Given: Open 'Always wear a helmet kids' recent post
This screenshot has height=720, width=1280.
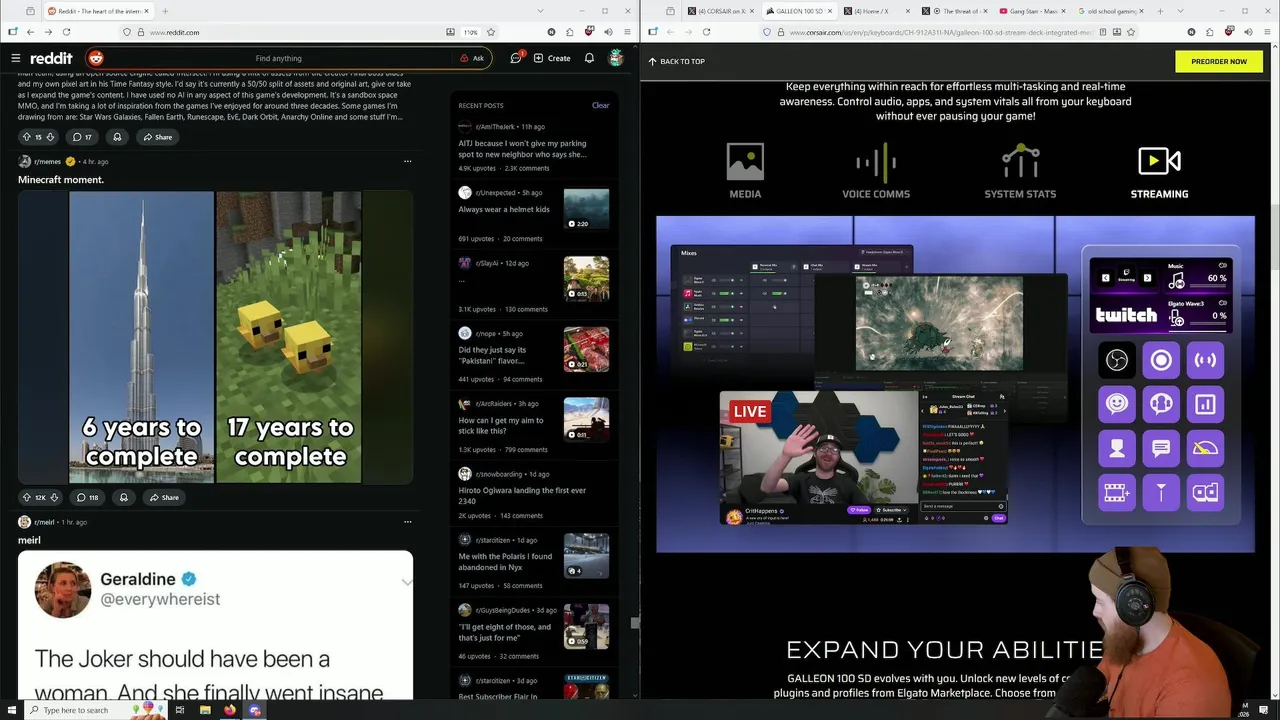Looking at the screenshot, I should [504, 209].
